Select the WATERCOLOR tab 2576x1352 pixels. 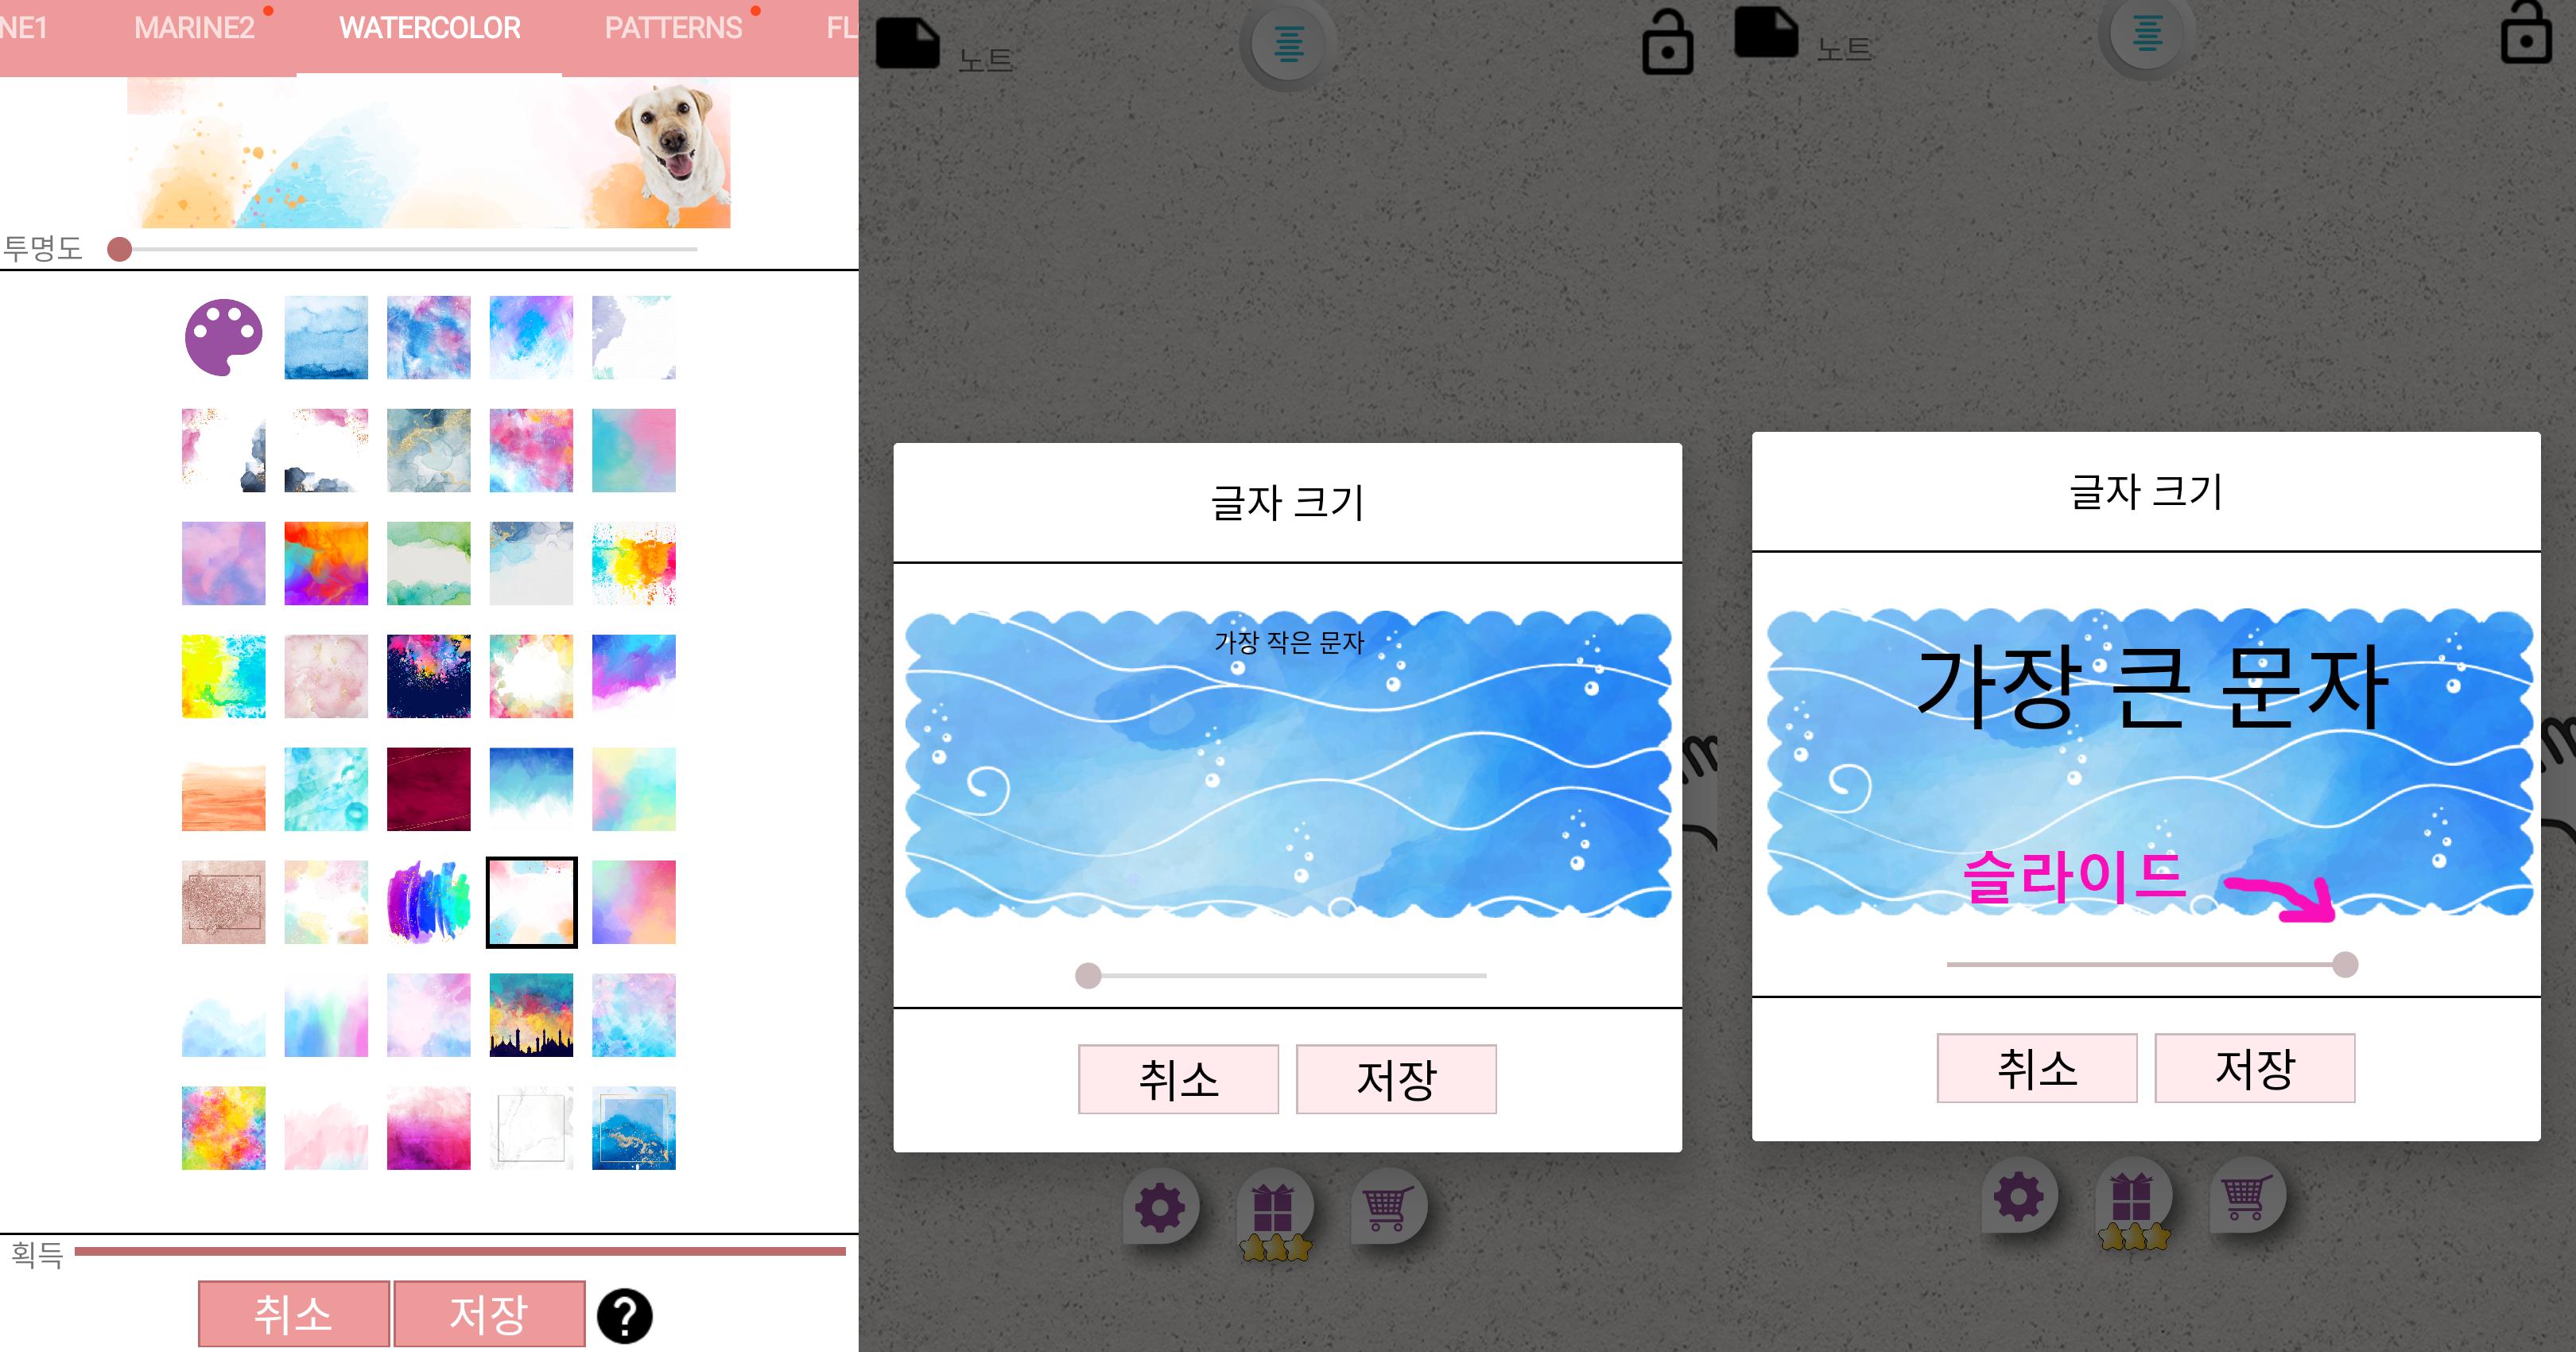pyautogui.click(x=429, y=28)
